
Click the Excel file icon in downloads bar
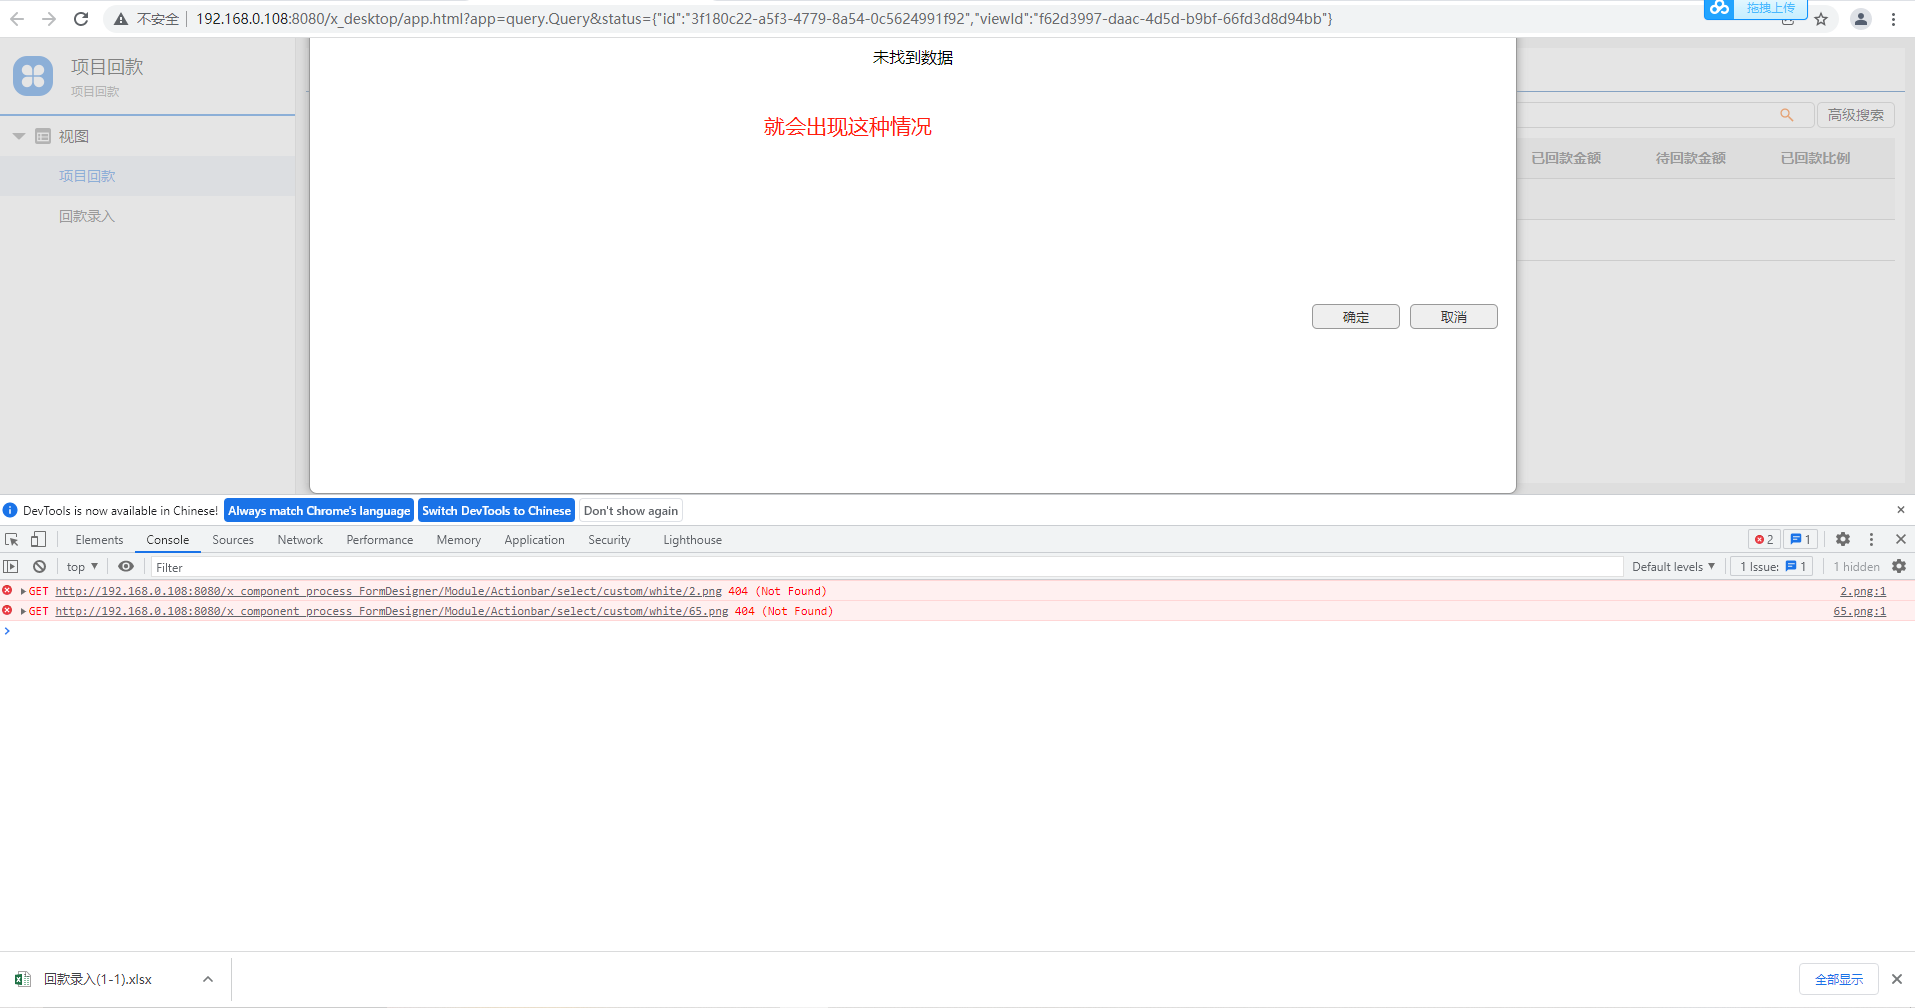[22, 979]
